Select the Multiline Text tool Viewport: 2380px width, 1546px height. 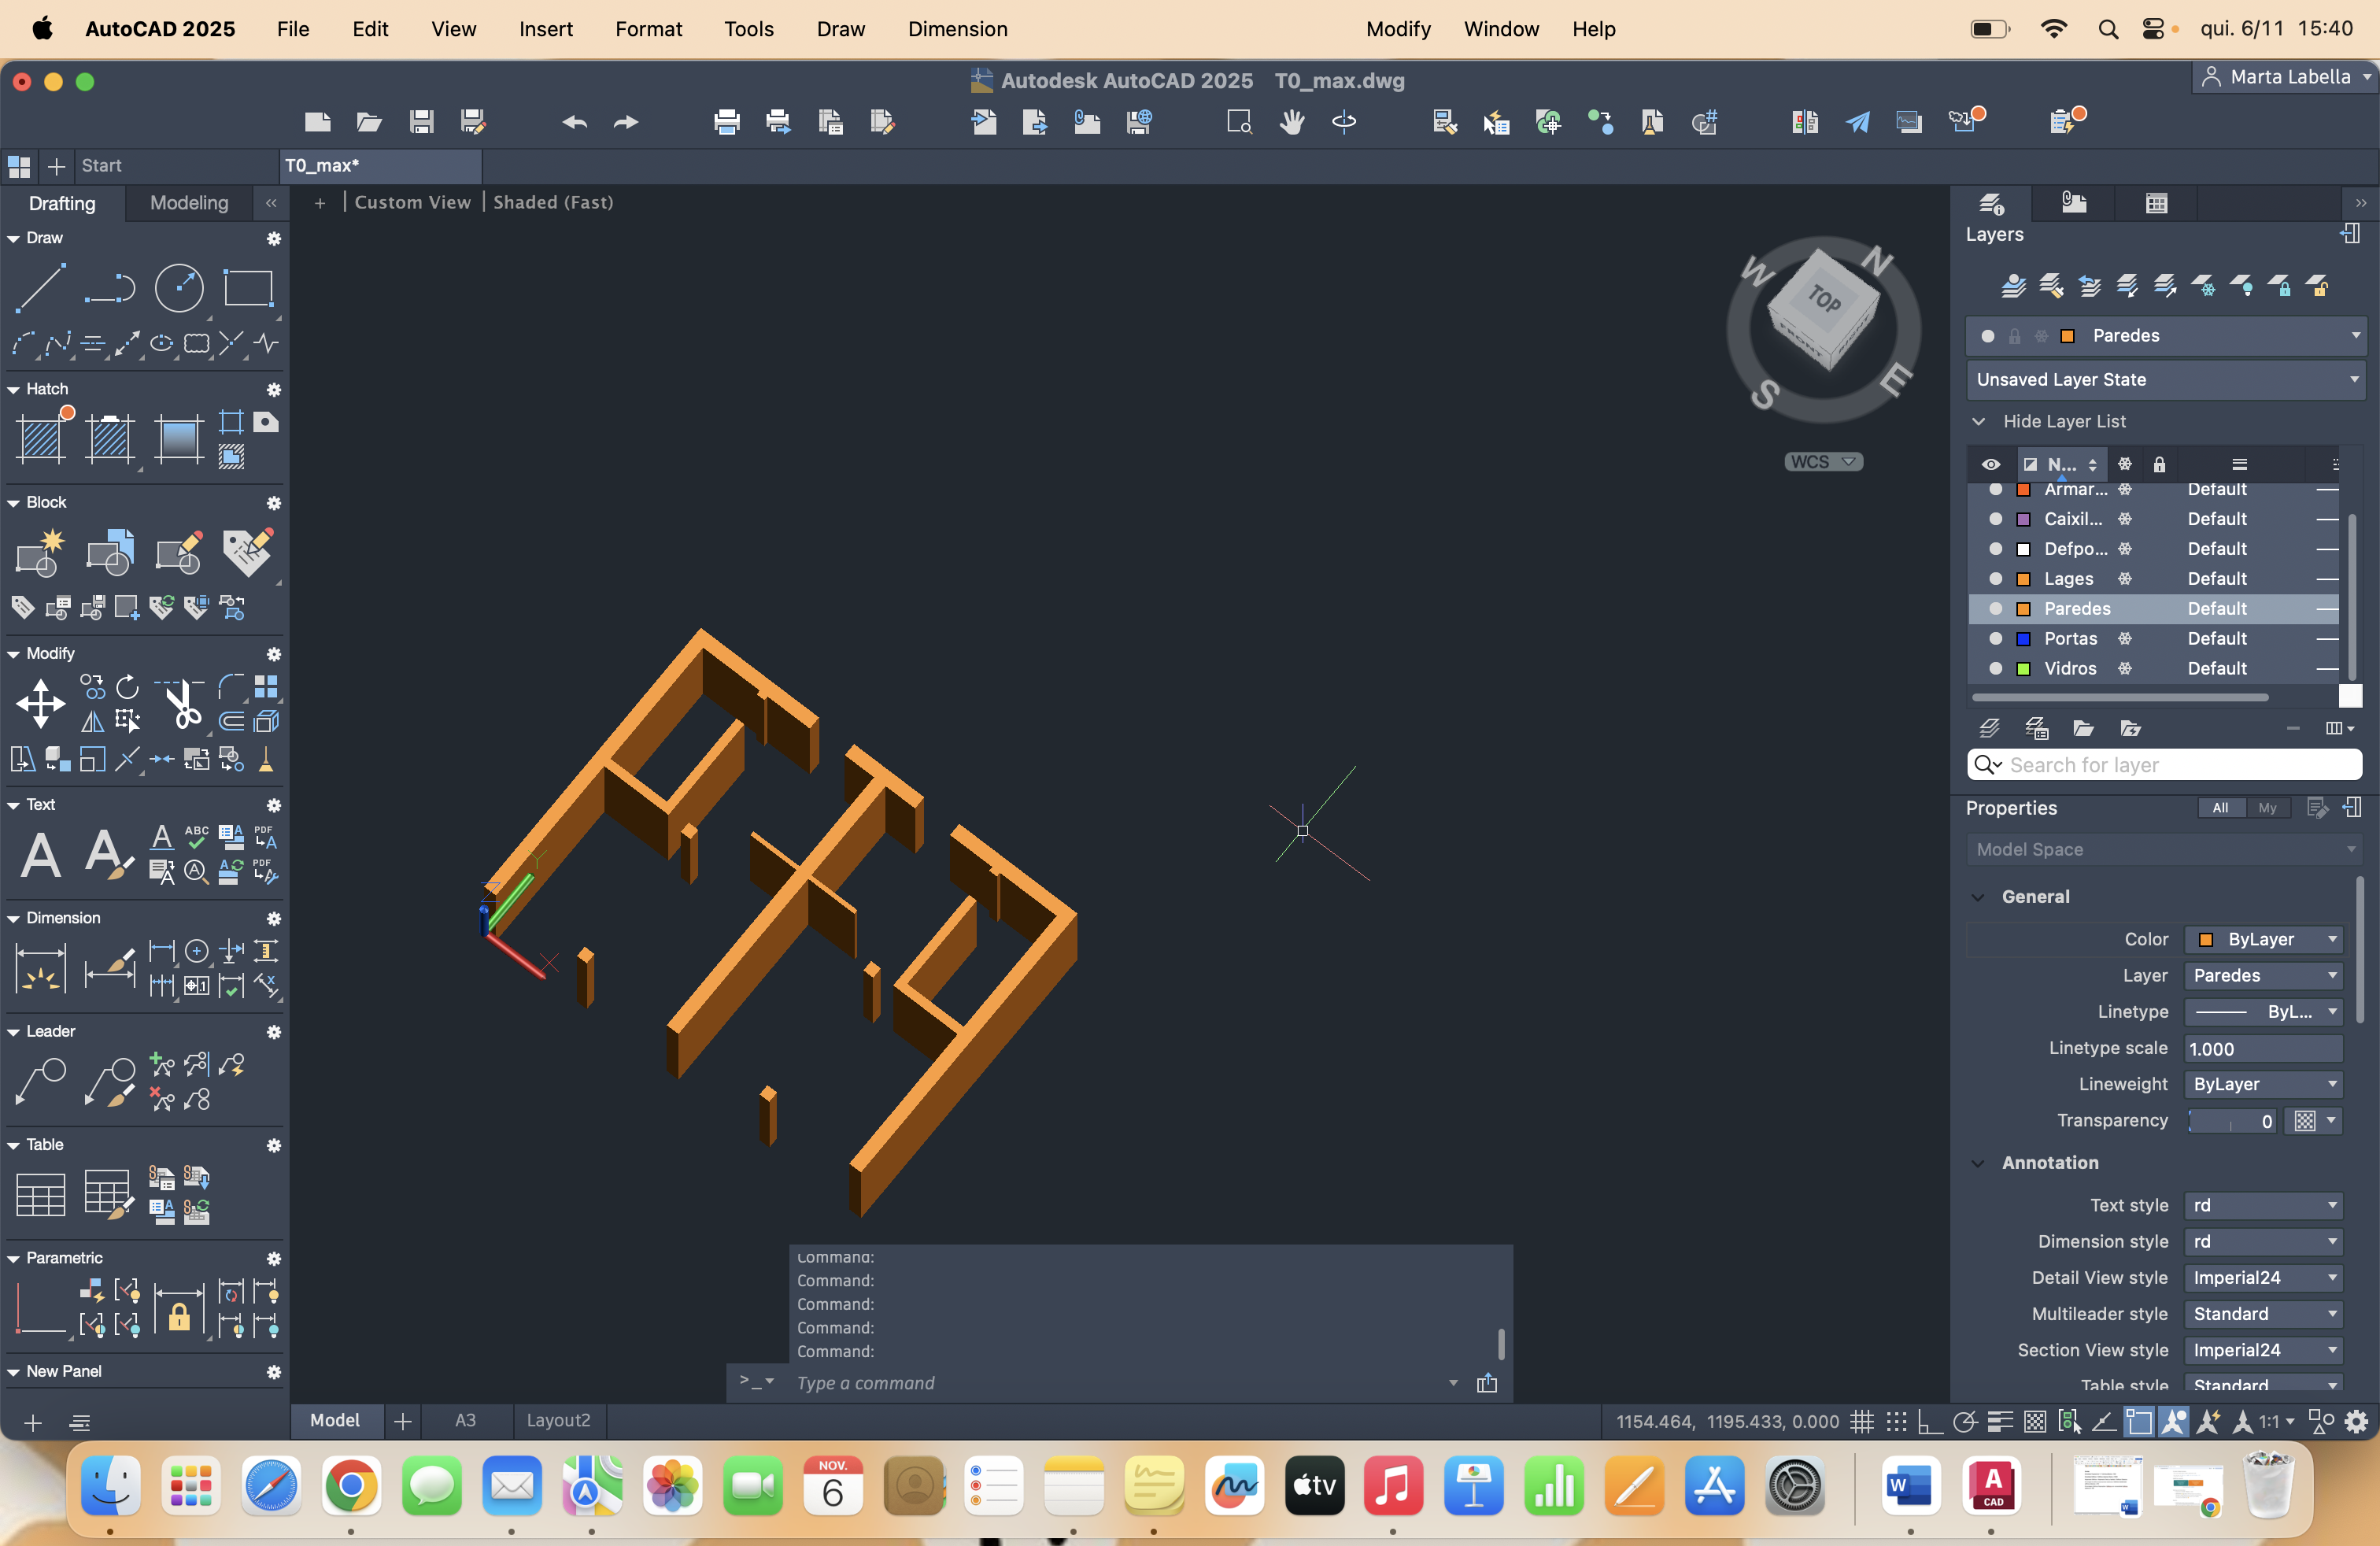click(x=41, y=856)
